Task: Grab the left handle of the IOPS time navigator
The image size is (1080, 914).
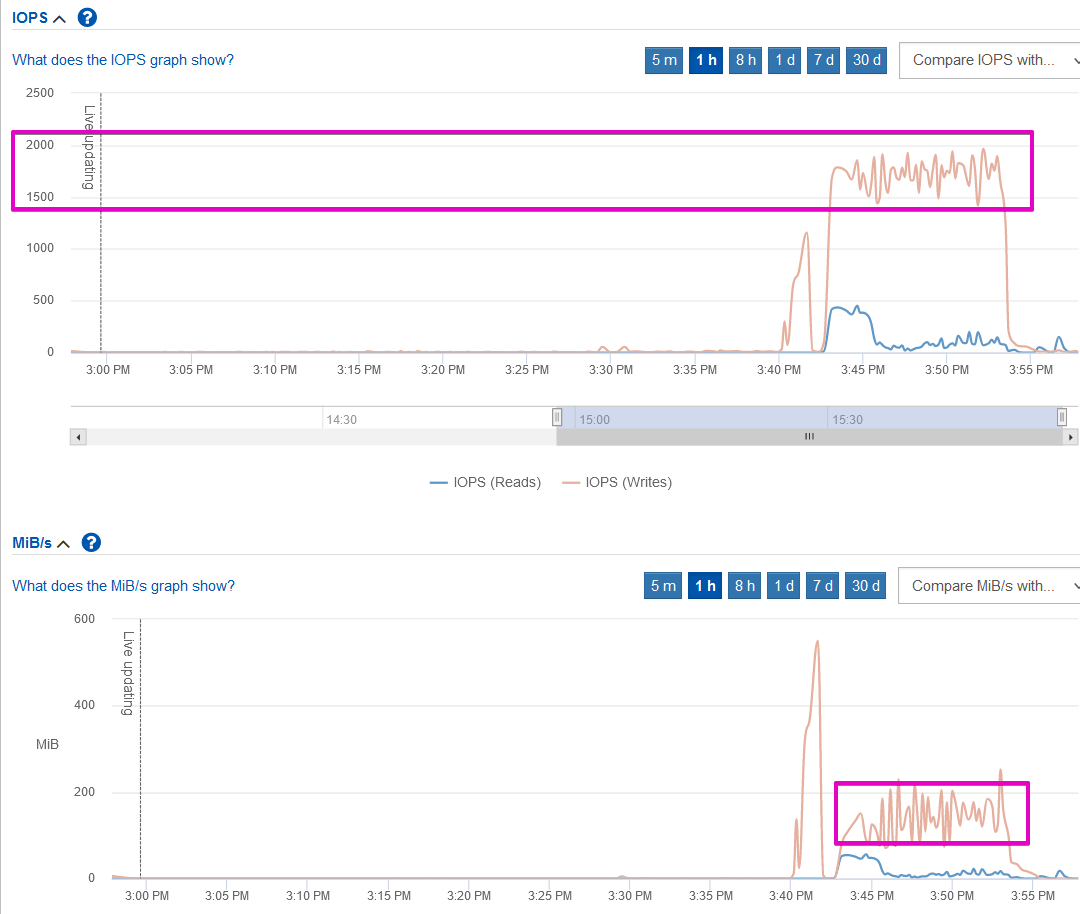Action: coord(557,417)
